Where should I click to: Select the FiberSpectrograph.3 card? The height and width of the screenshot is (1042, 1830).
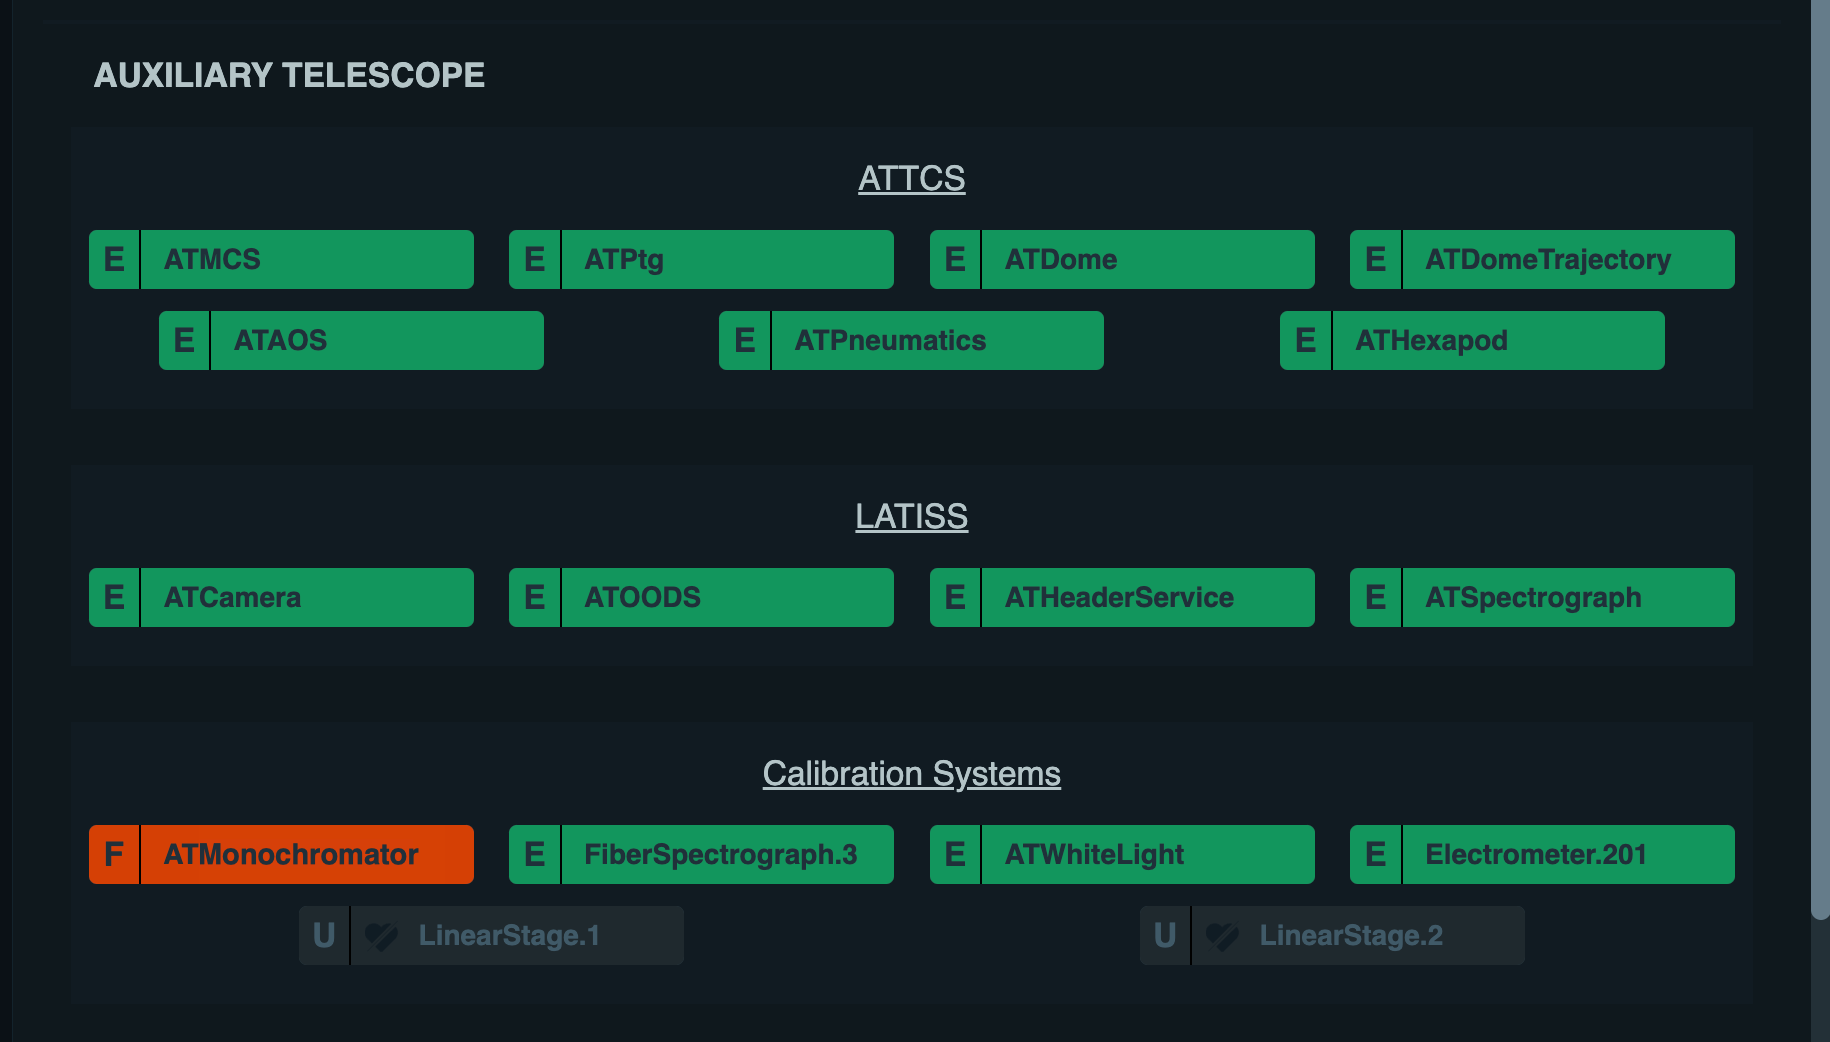coord(728,854)
